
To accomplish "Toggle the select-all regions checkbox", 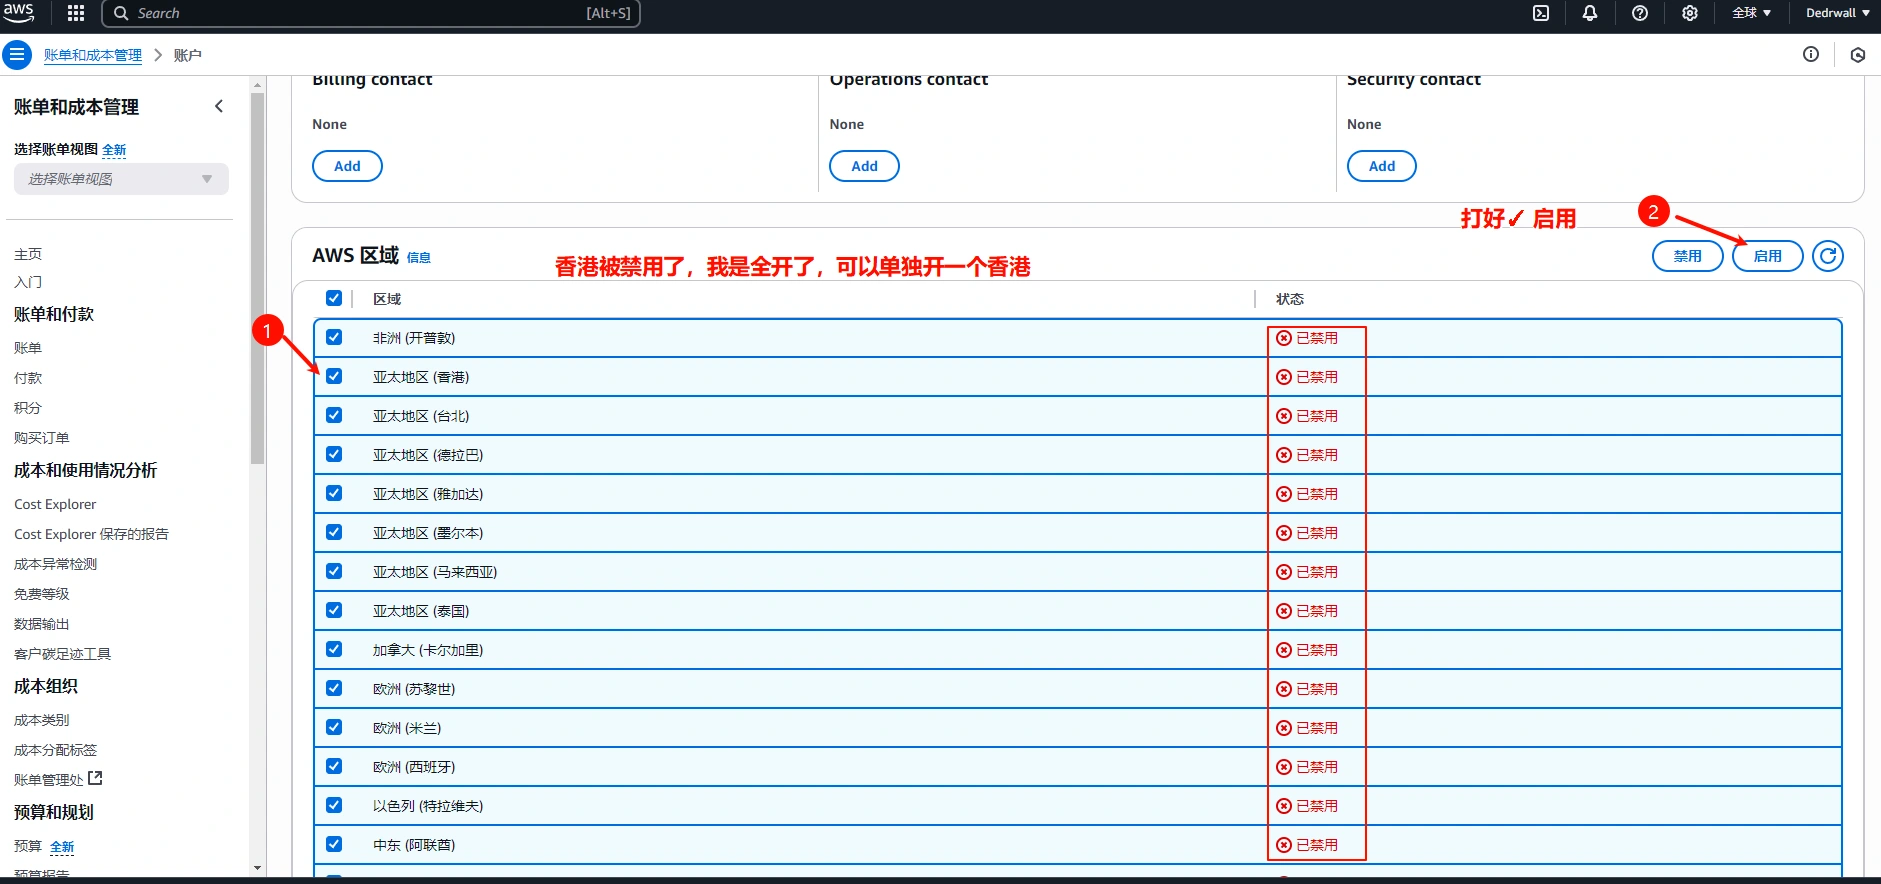I will click(334, 298).
